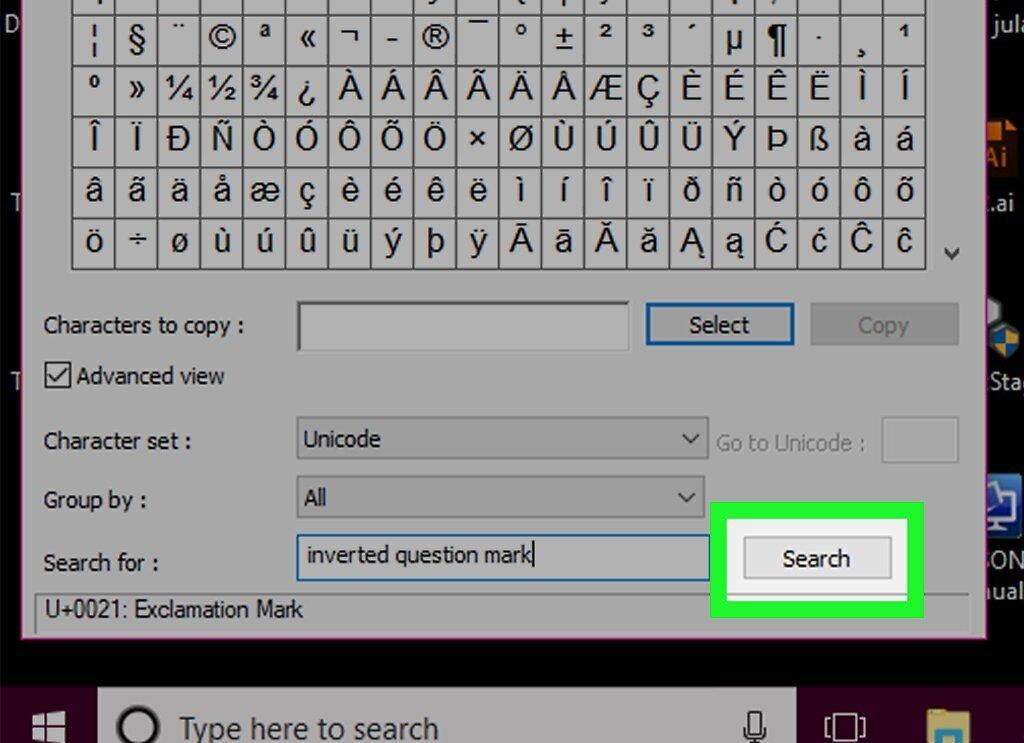Click the Search for text field

coord(503,557)
